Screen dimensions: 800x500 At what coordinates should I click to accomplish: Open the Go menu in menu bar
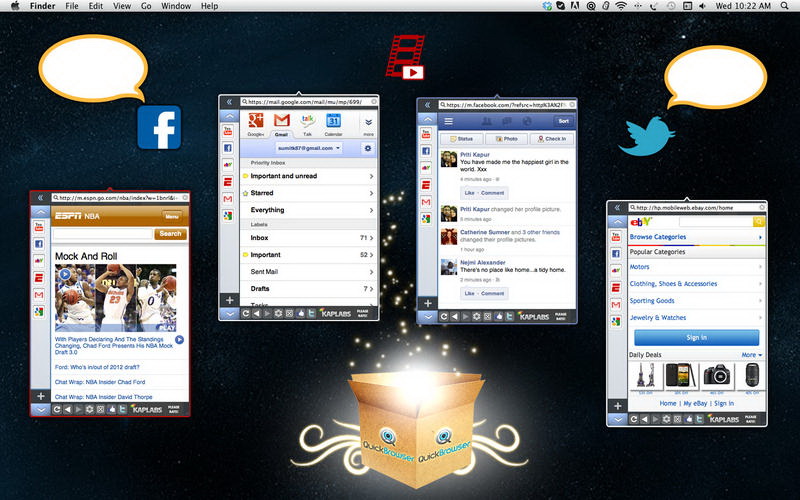point(146,6)
